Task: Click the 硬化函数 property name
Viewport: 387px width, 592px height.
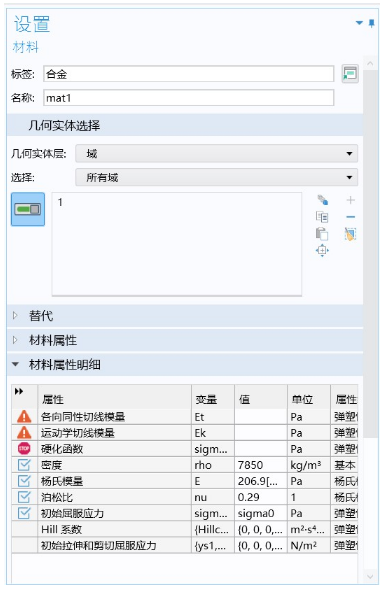Action: click(62, 449)
